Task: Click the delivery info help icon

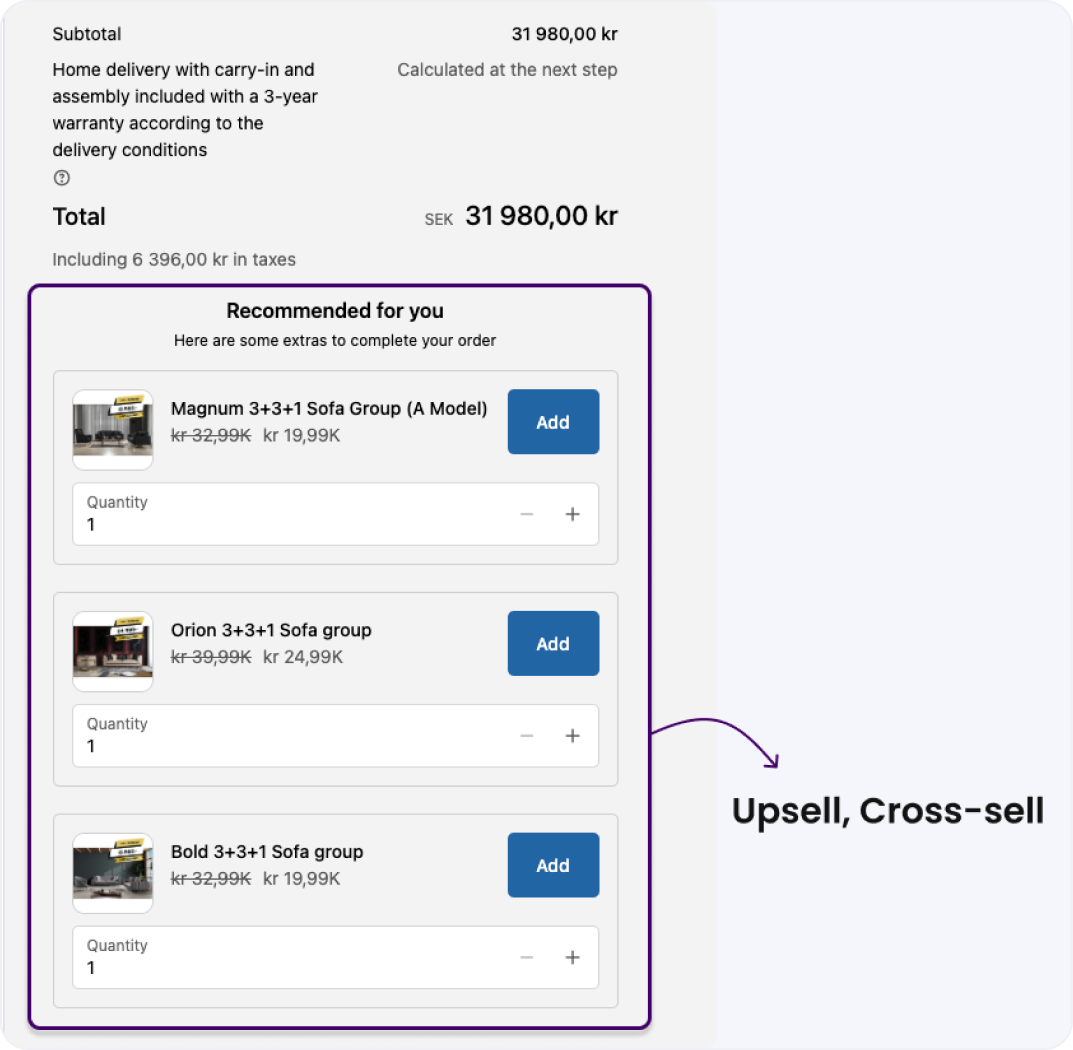Action: (x=62, y=178)
